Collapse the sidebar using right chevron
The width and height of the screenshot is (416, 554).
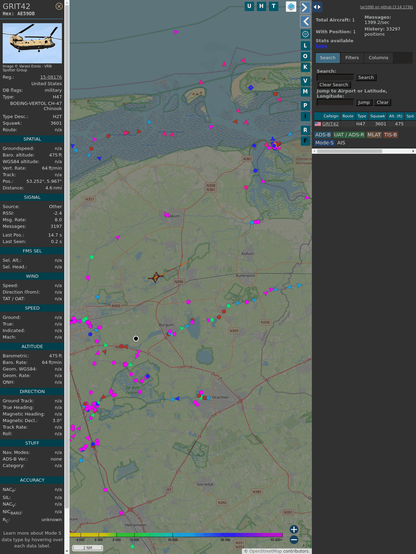[305, 7]
